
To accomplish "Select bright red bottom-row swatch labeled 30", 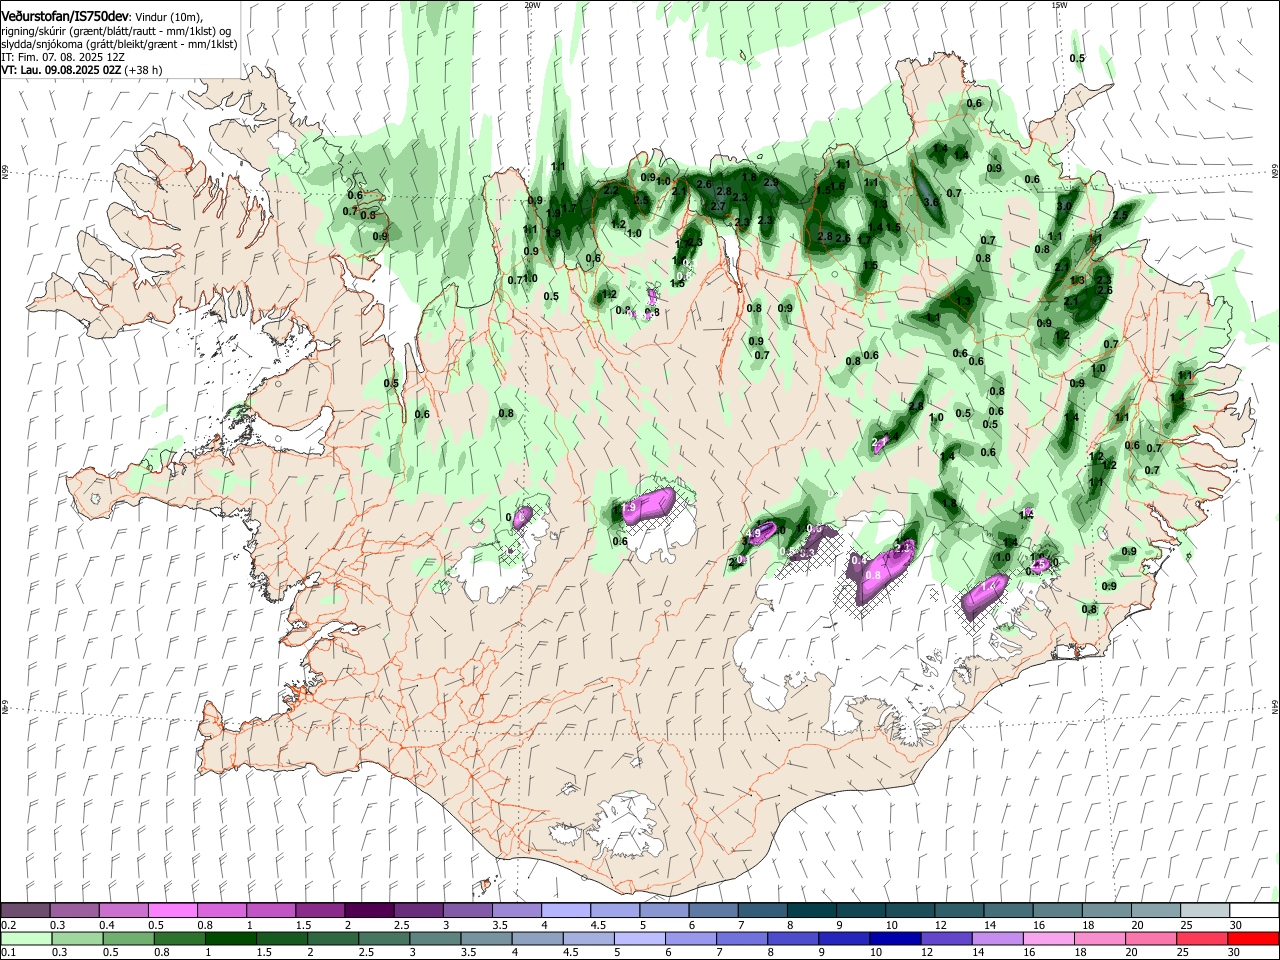I will [x=1252, y=938].
